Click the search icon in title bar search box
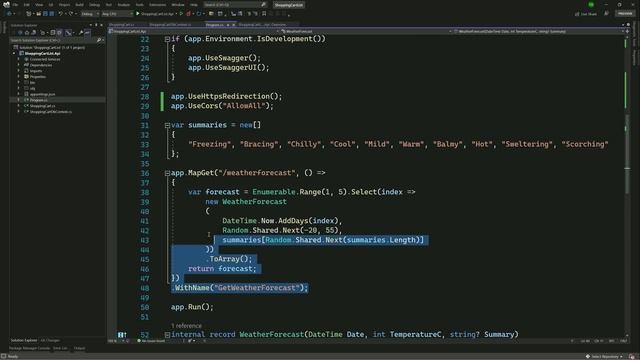 [263, 5]
